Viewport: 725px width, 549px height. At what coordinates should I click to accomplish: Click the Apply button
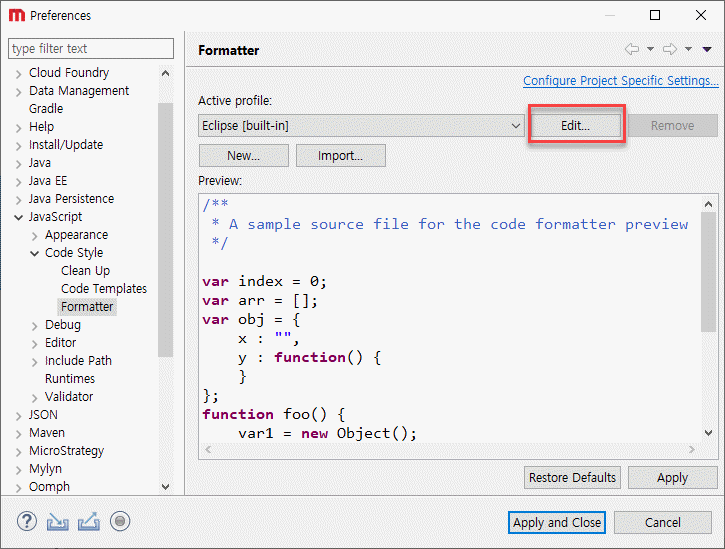(x=673, y=478)
